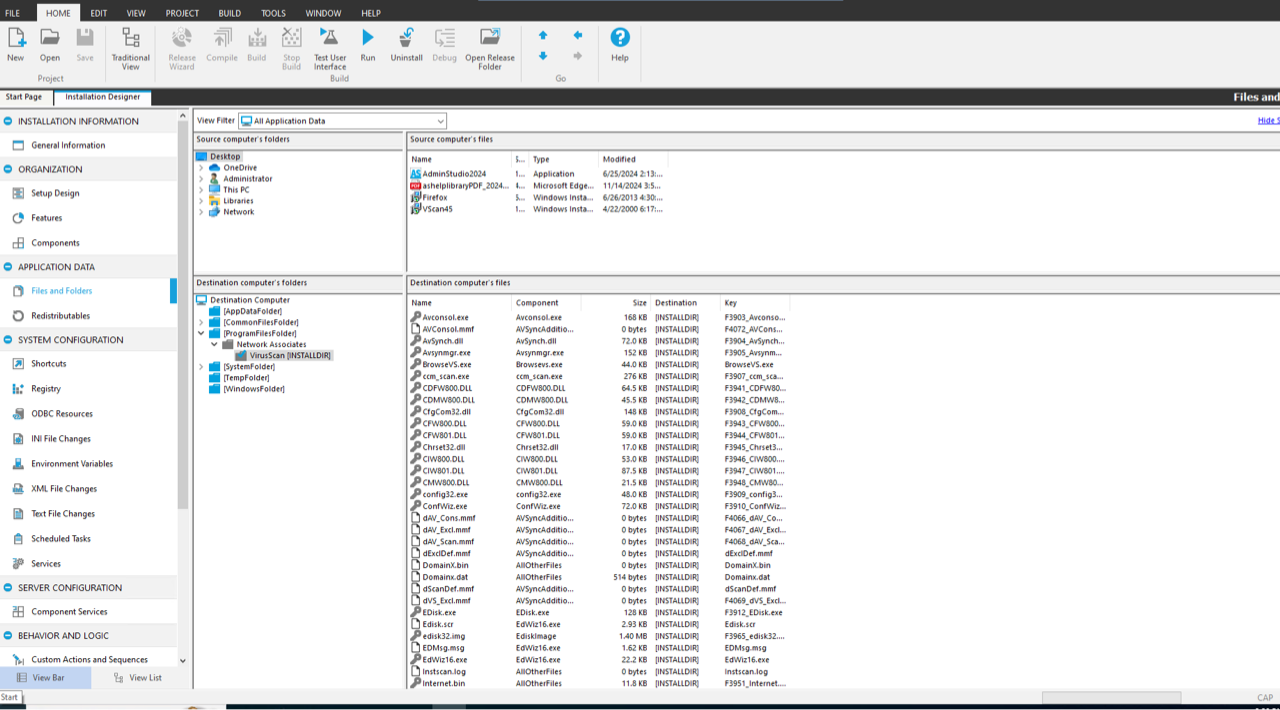Run the project with Run icon
Image resolution: width=1280 pixels, height=710 pixels.
pyautogui.click(x=368, y=44)
